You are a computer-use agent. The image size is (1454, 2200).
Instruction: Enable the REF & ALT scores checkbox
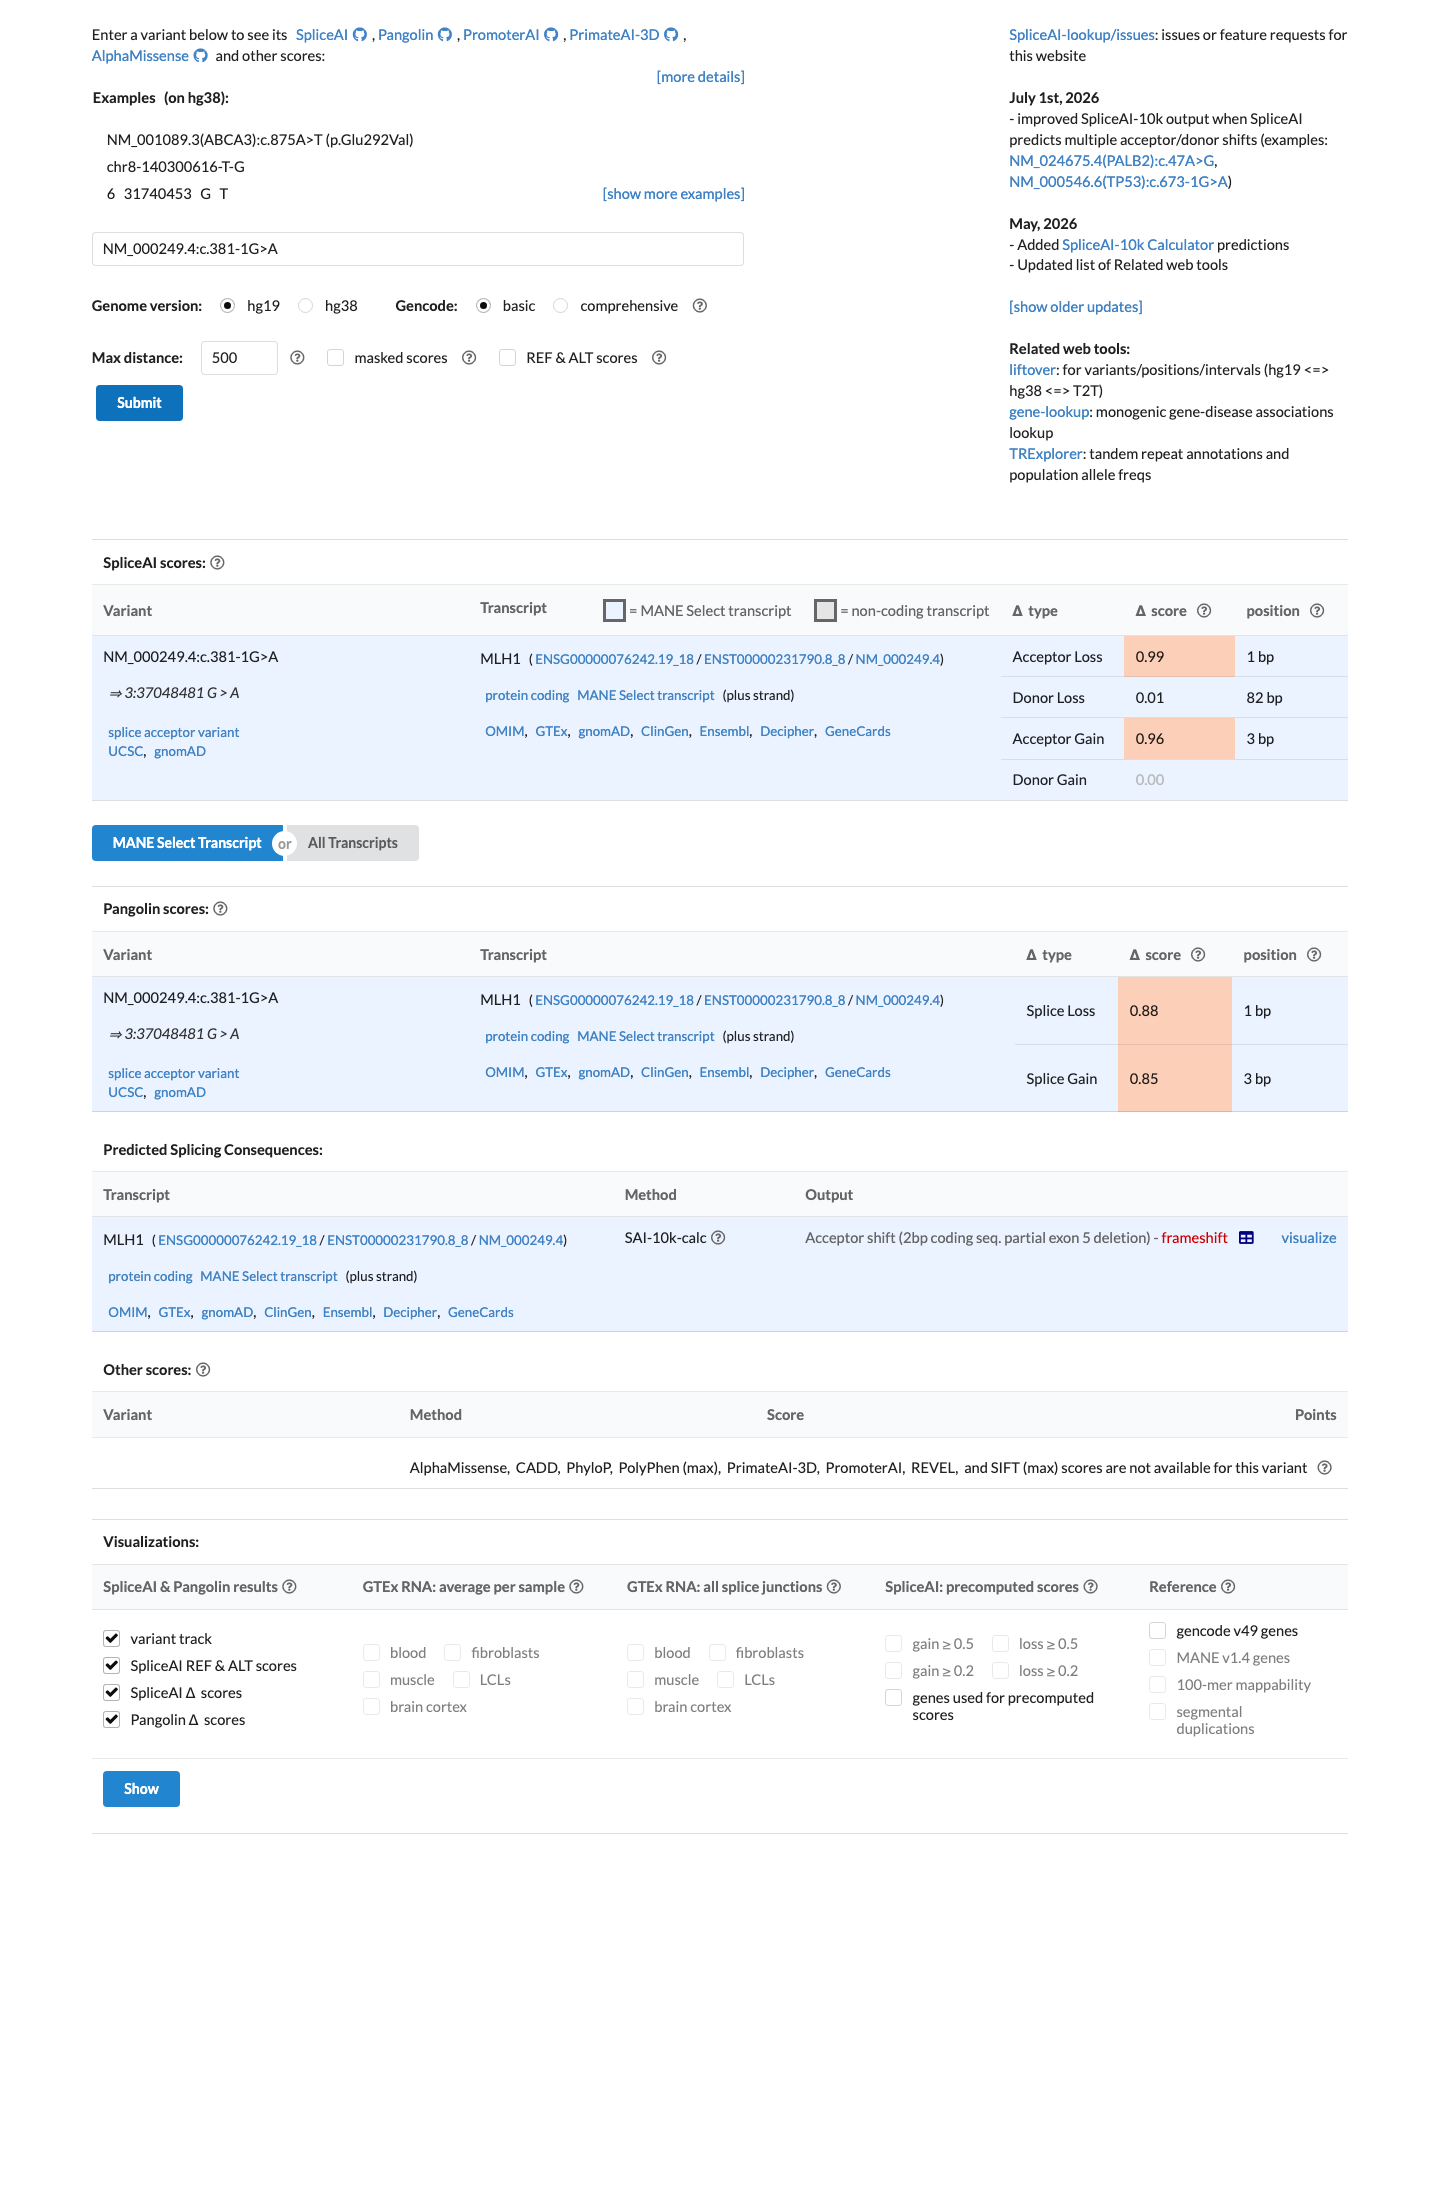click(508, 358)
